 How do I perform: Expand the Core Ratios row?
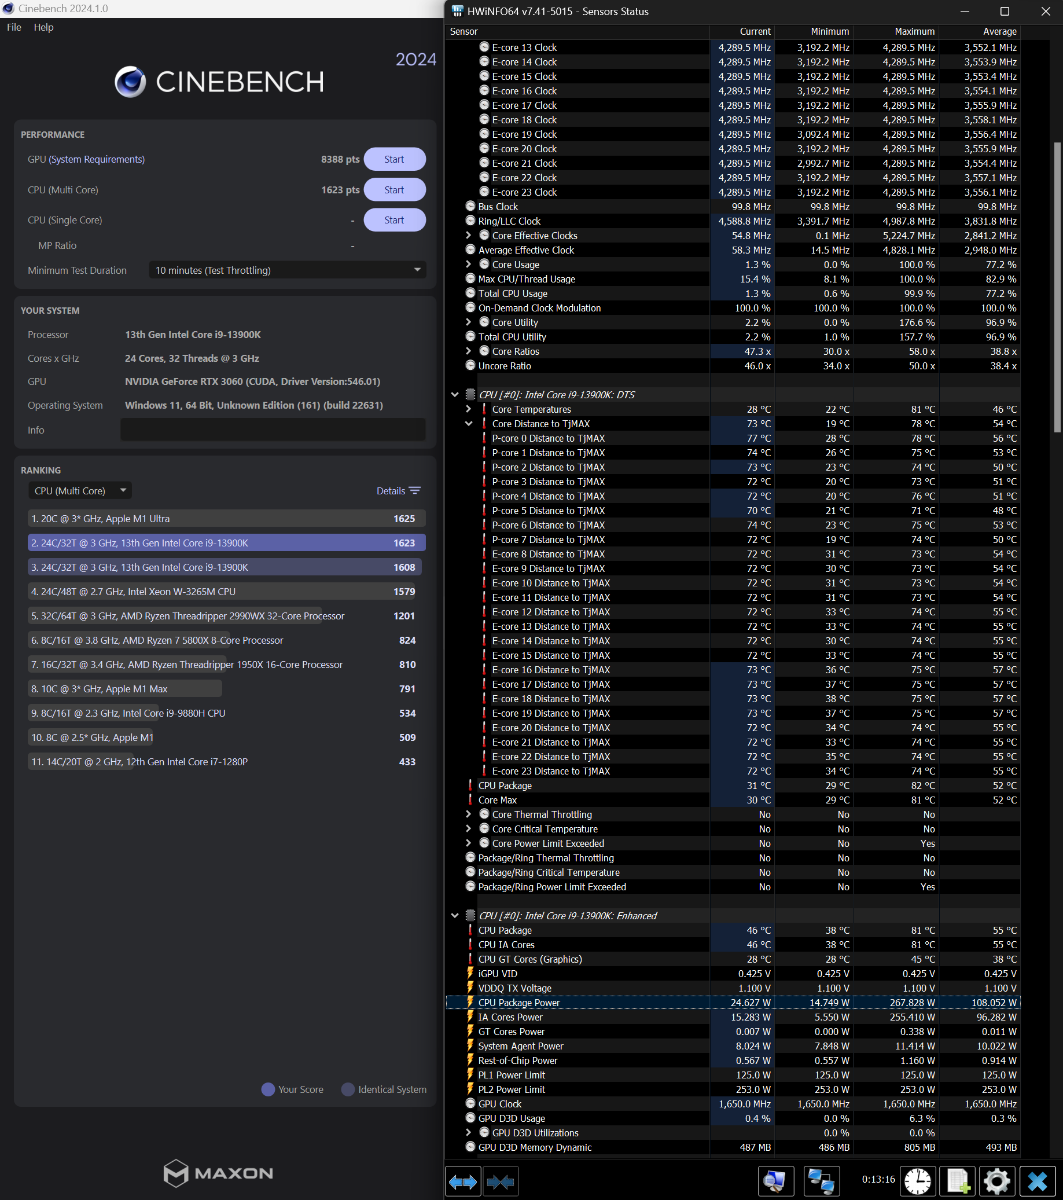[469, 352]
